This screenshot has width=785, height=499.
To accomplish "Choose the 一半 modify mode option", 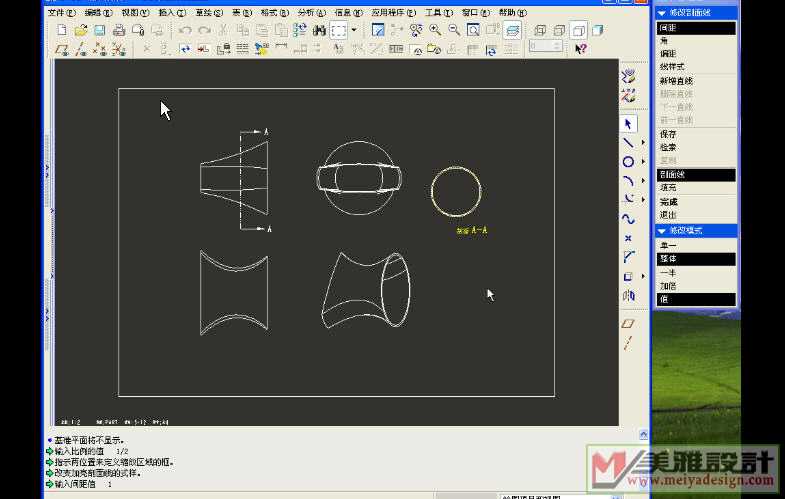I will (x=668, y=272).
